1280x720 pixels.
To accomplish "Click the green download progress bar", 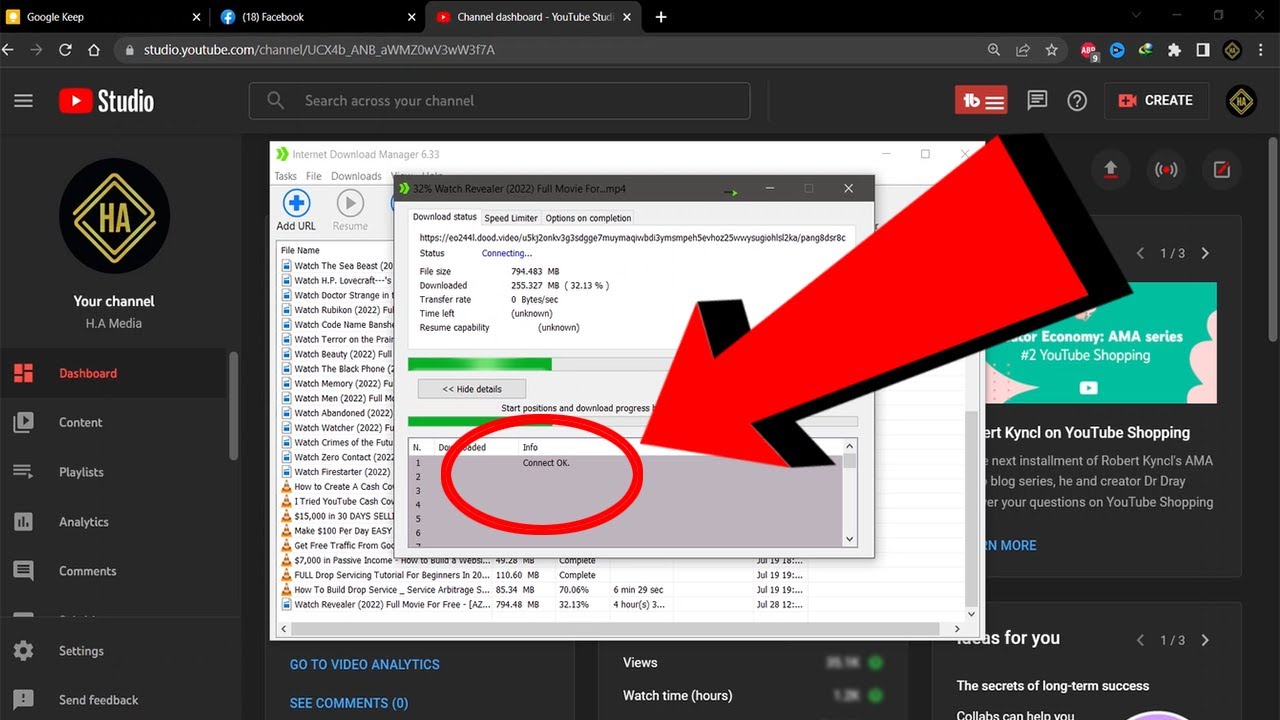I will [x=480, y=364].
